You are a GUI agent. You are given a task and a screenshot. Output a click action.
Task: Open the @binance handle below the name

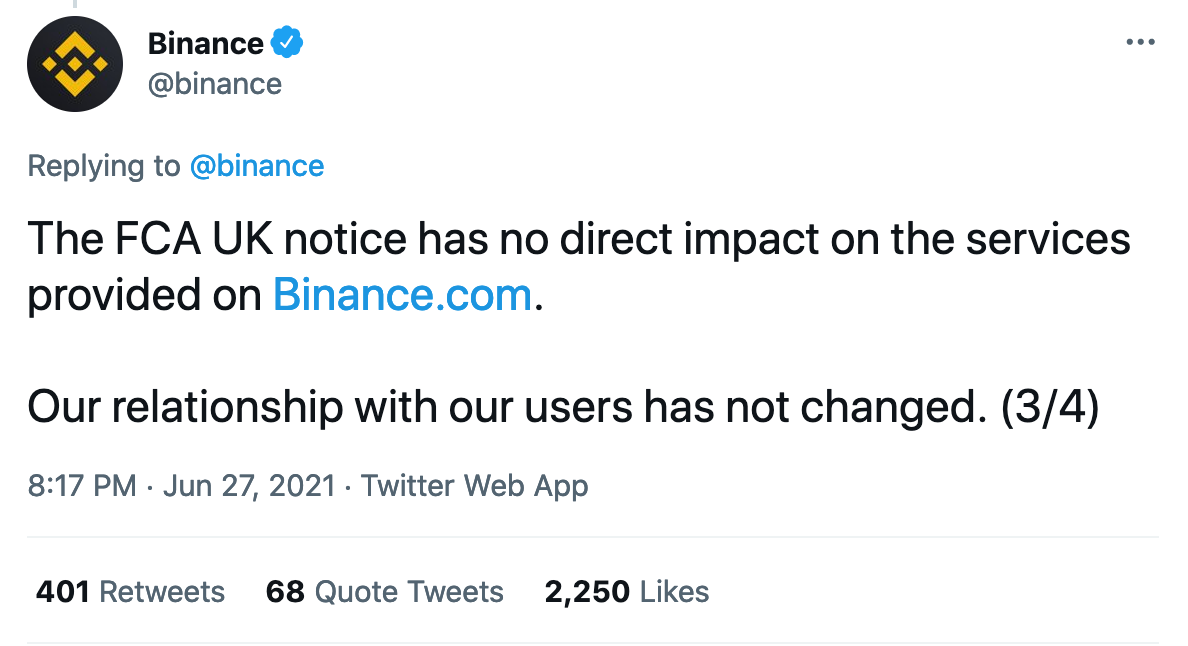[x=214, y=84]
